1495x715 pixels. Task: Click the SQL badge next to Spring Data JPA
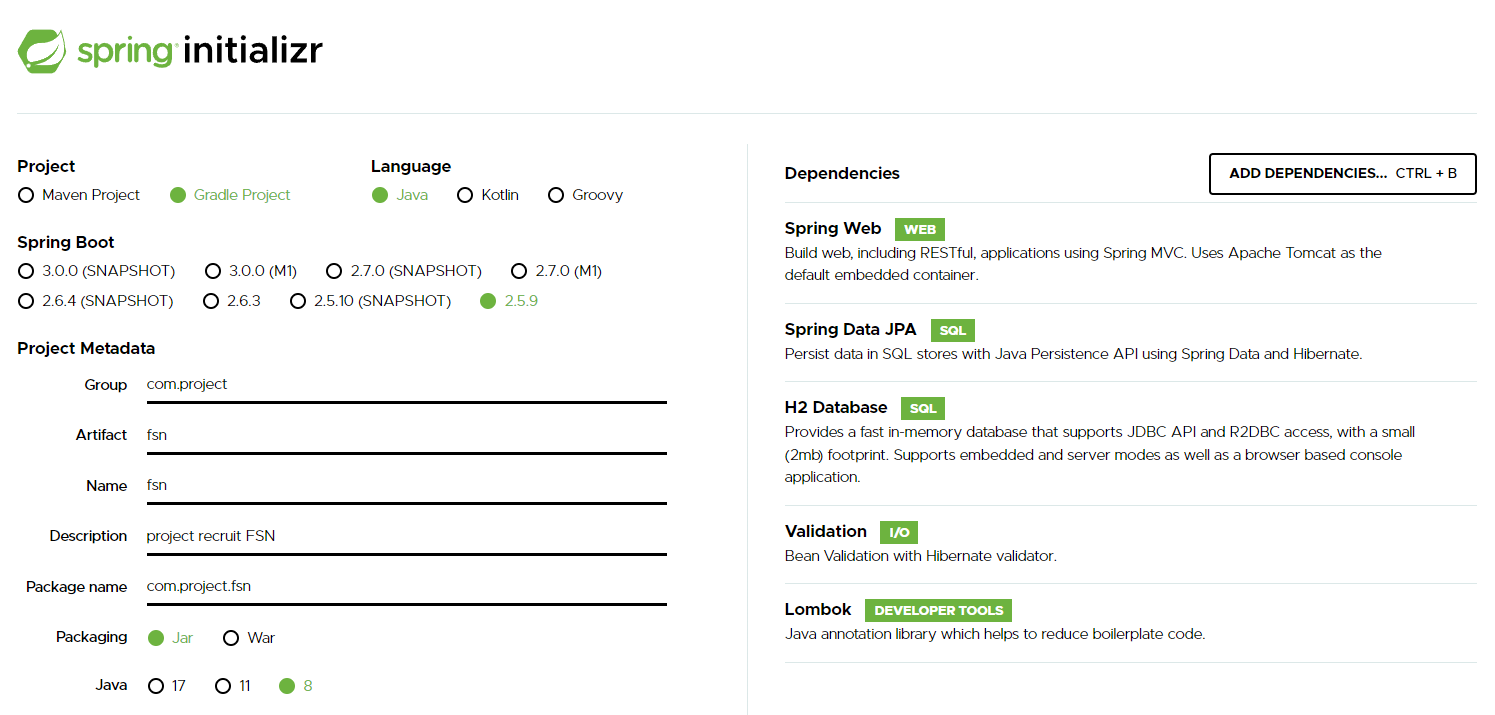click(x=951, y=330)
